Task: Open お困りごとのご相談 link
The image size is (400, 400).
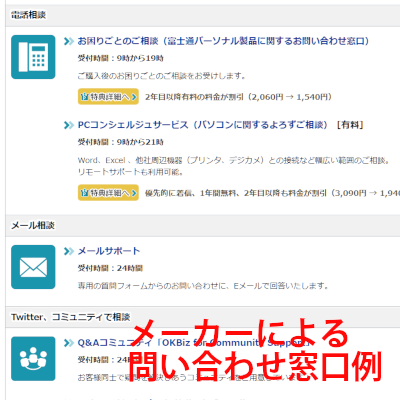Action: coord(223,41)
